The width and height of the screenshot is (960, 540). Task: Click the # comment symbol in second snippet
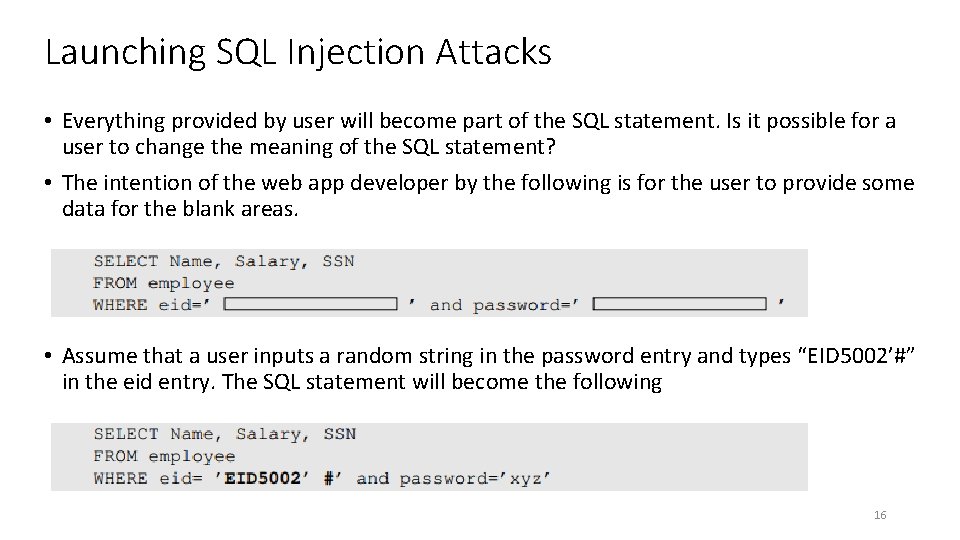(329, 478)
